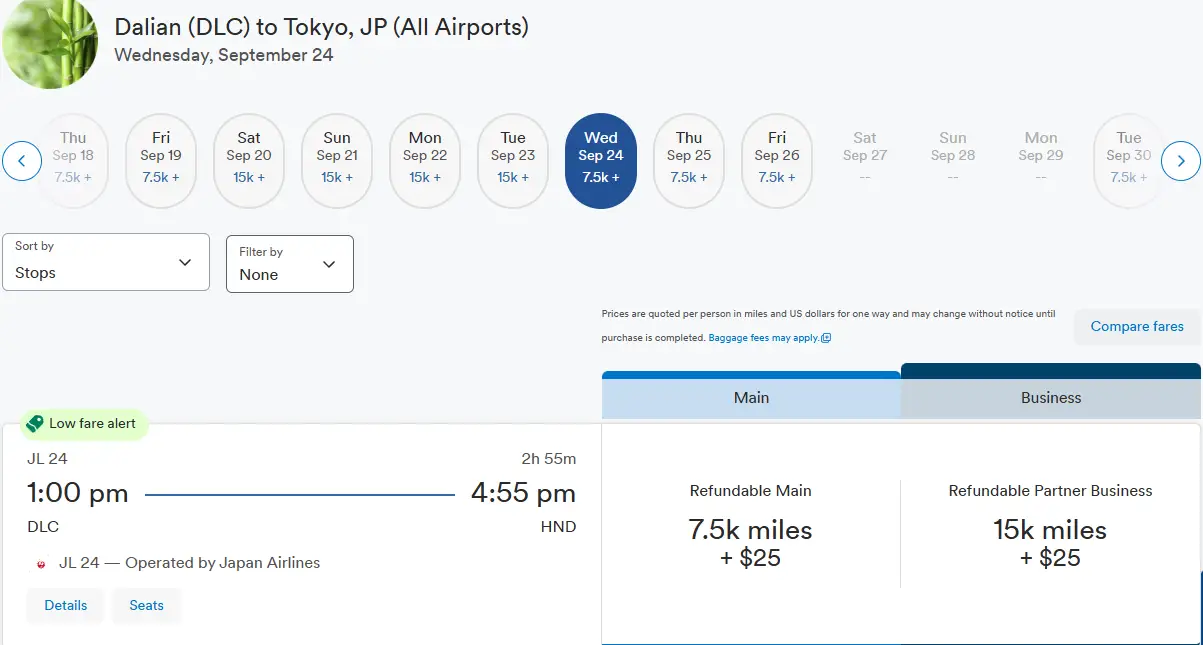Switch to the Main fare tab

(x=751, y=397)
